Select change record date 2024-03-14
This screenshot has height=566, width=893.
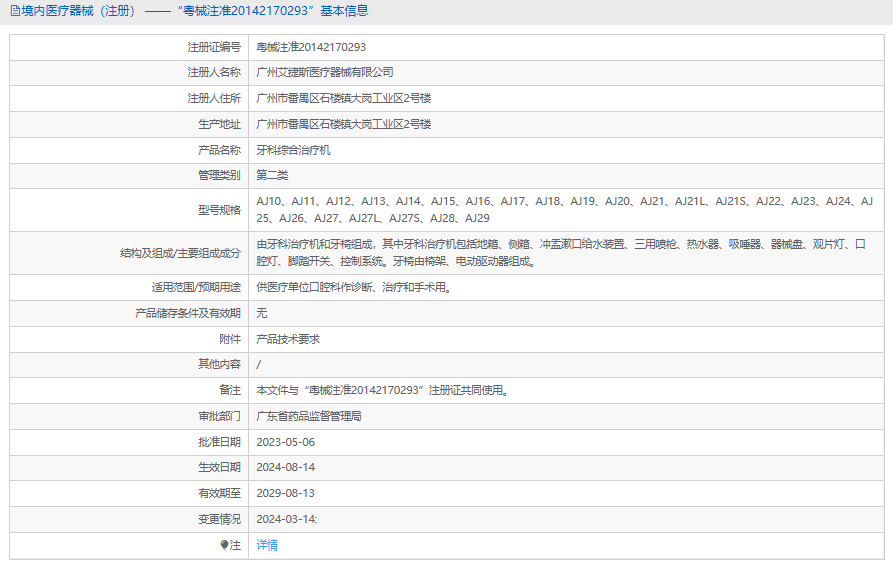pyautogui.click(x=286, y=519)
